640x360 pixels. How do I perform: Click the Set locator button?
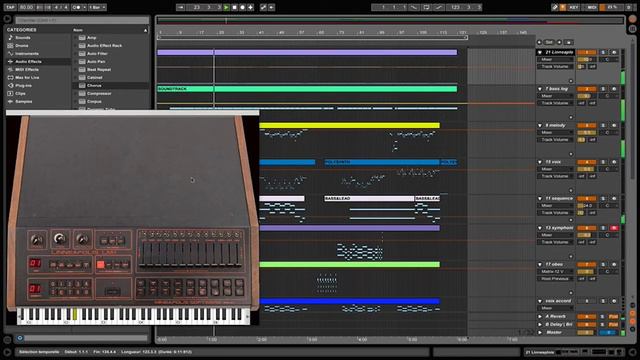pos(549,42)
